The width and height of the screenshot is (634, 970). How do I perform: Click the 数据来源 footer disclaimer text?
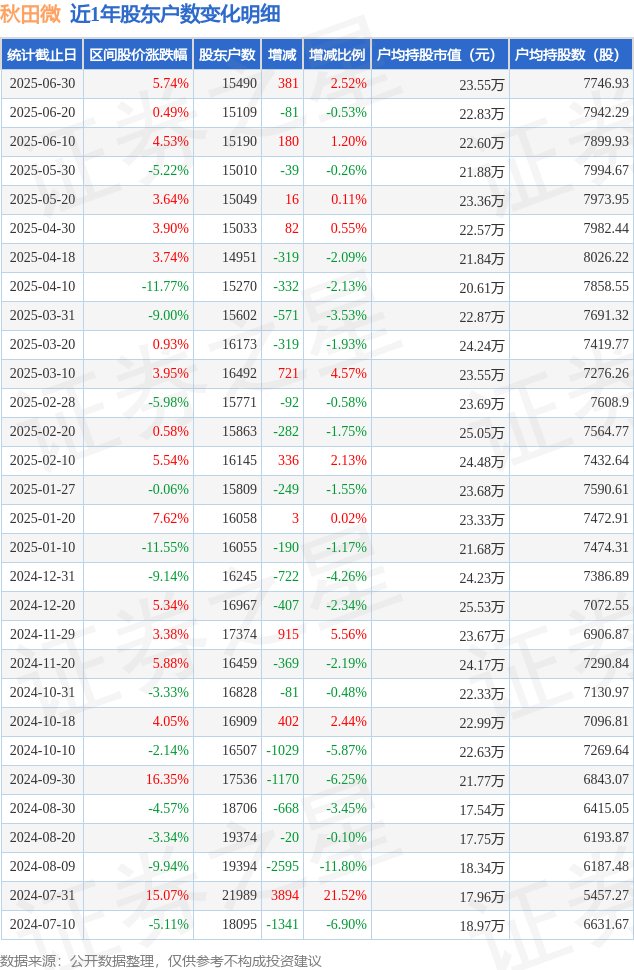tap(161, 961)
